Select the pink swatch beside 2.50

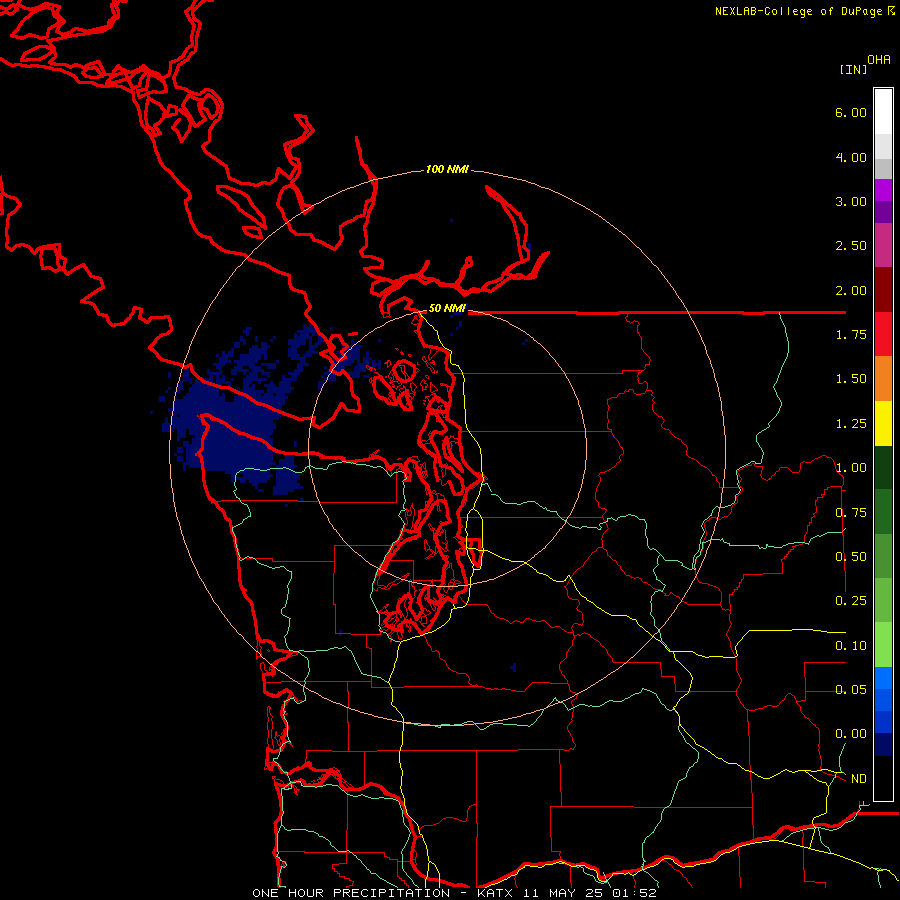[x=883, y=245]
